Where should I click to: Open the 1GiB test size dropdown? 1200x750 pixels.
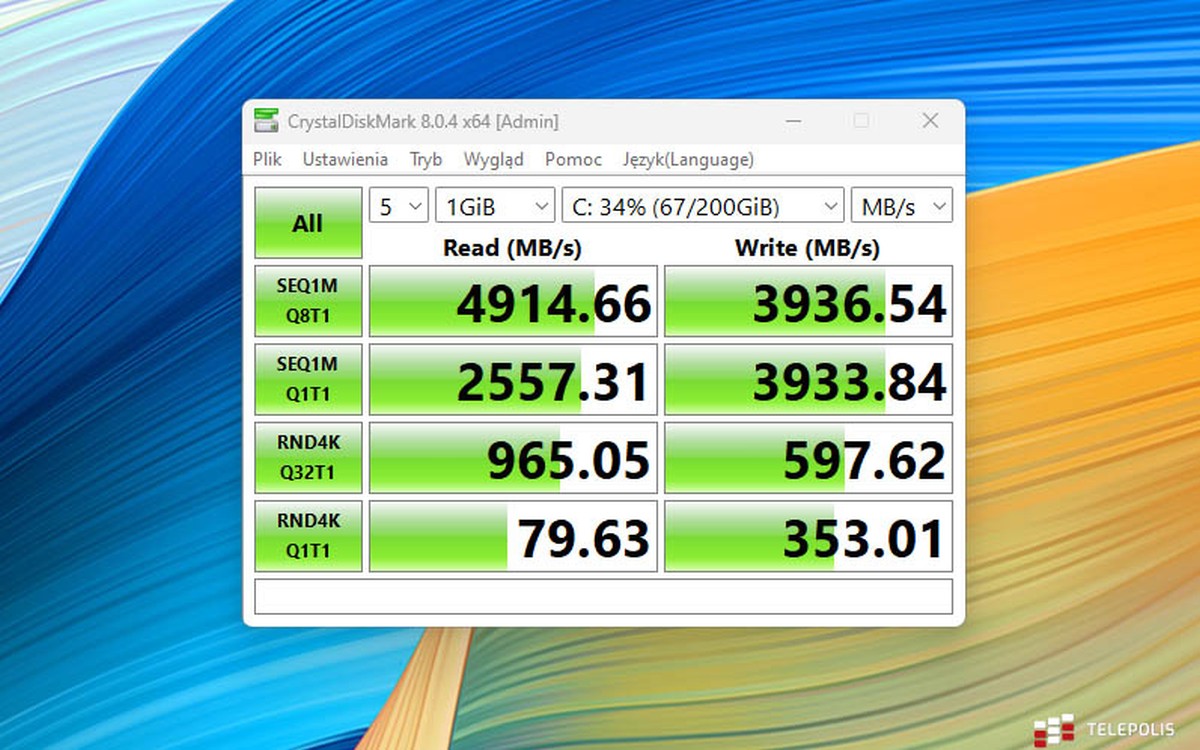click(x=495, y=206)
